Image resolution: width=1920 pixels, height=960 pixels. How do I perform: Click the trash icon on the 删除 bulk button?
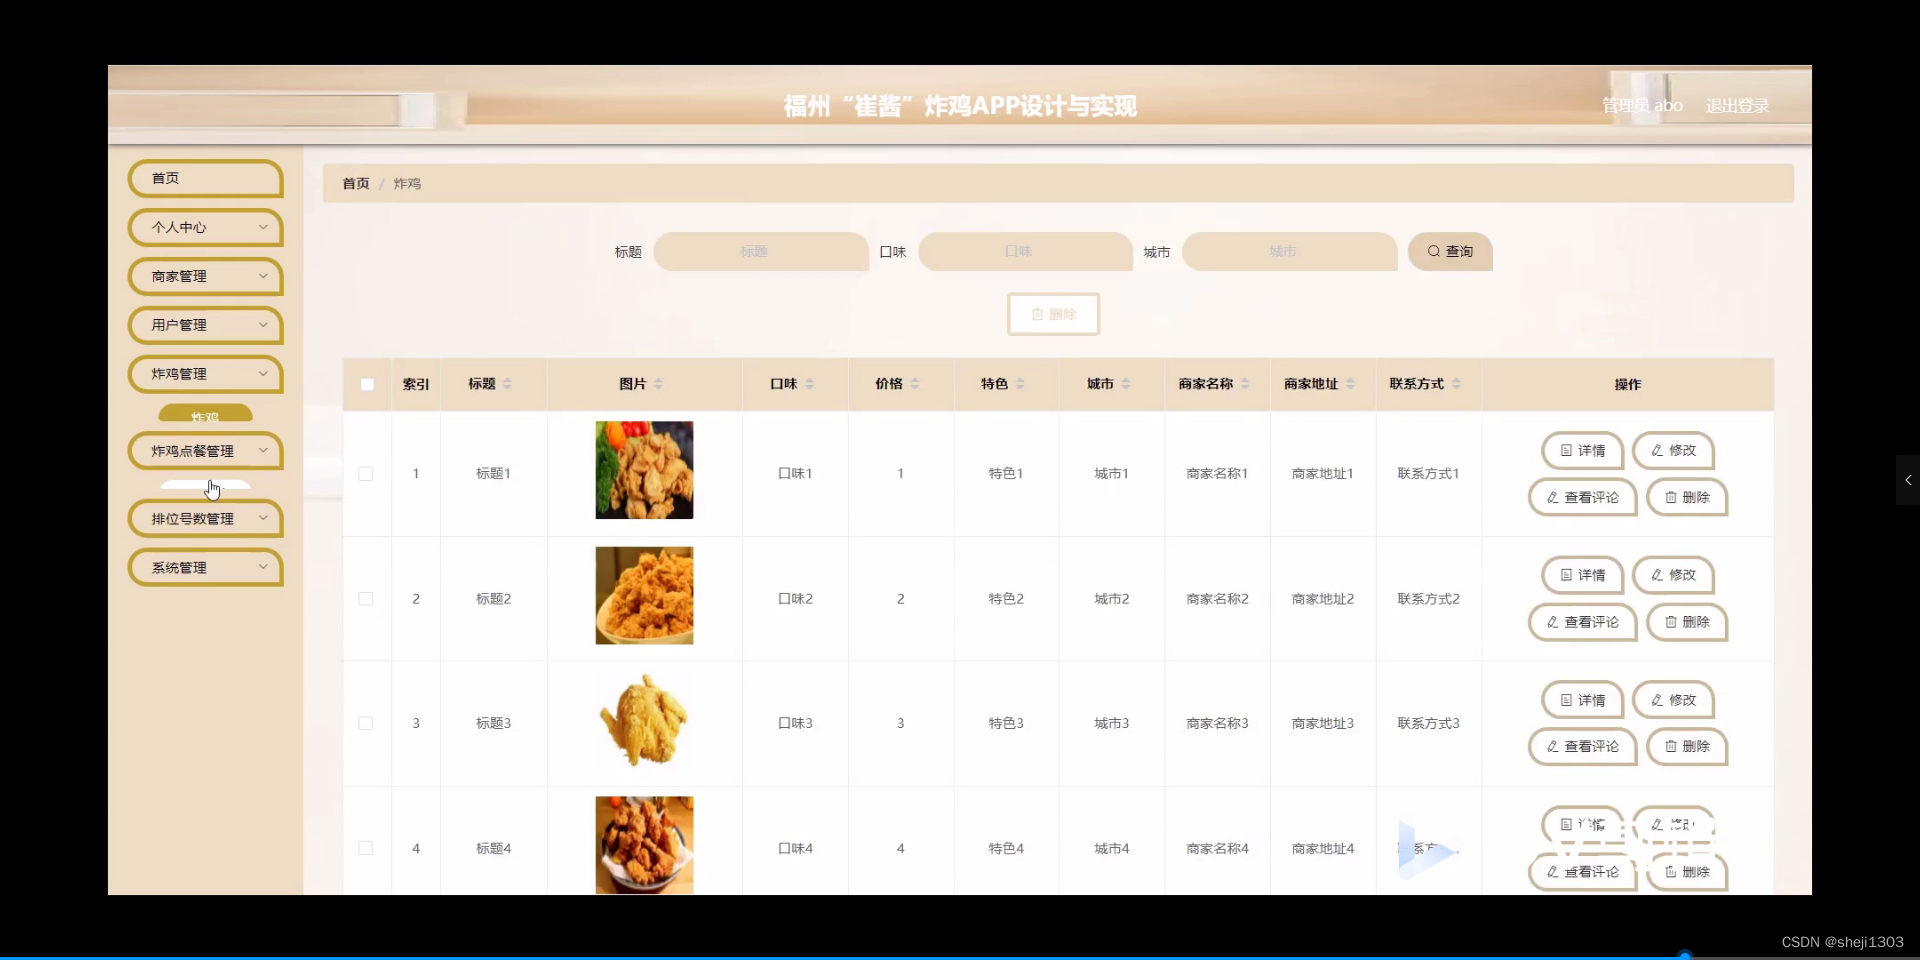tap(1038, 313)
